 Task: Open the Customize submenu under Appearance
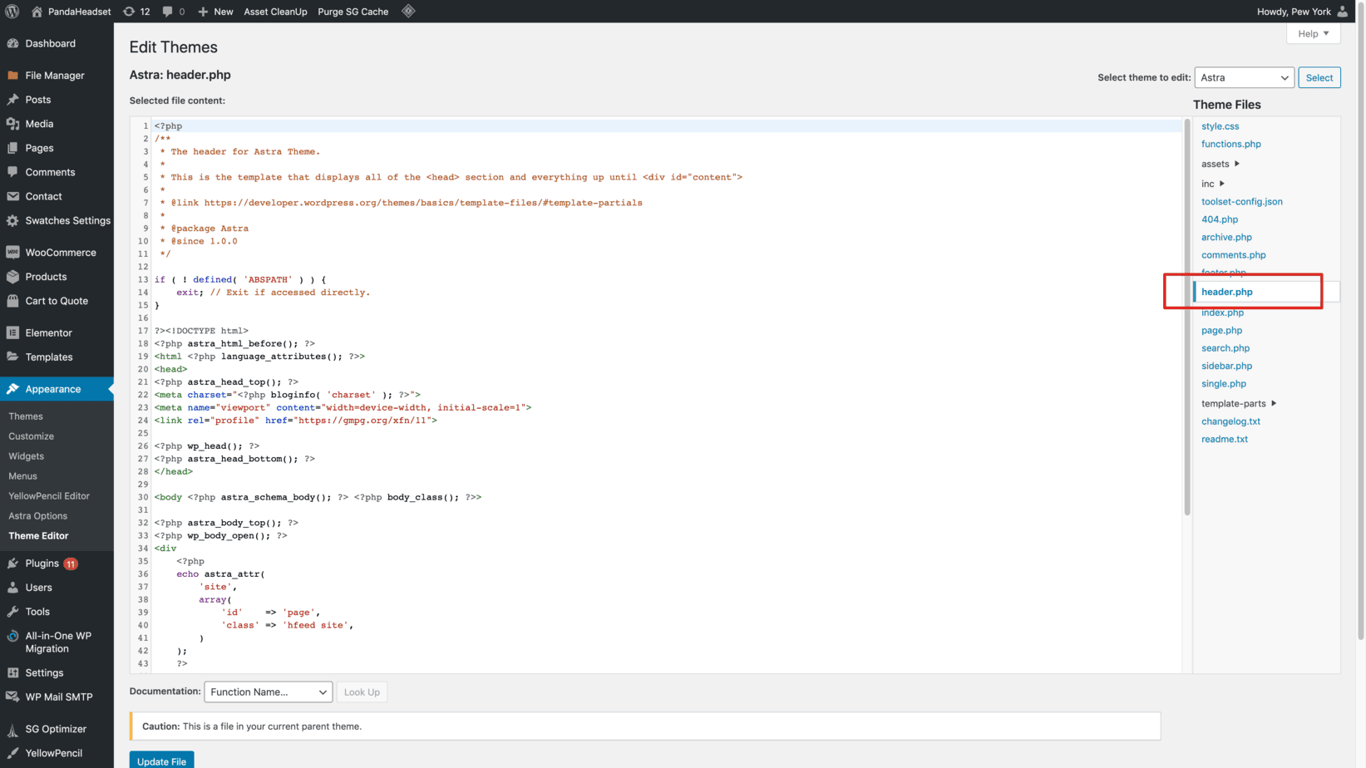click(x=31, y=436)
